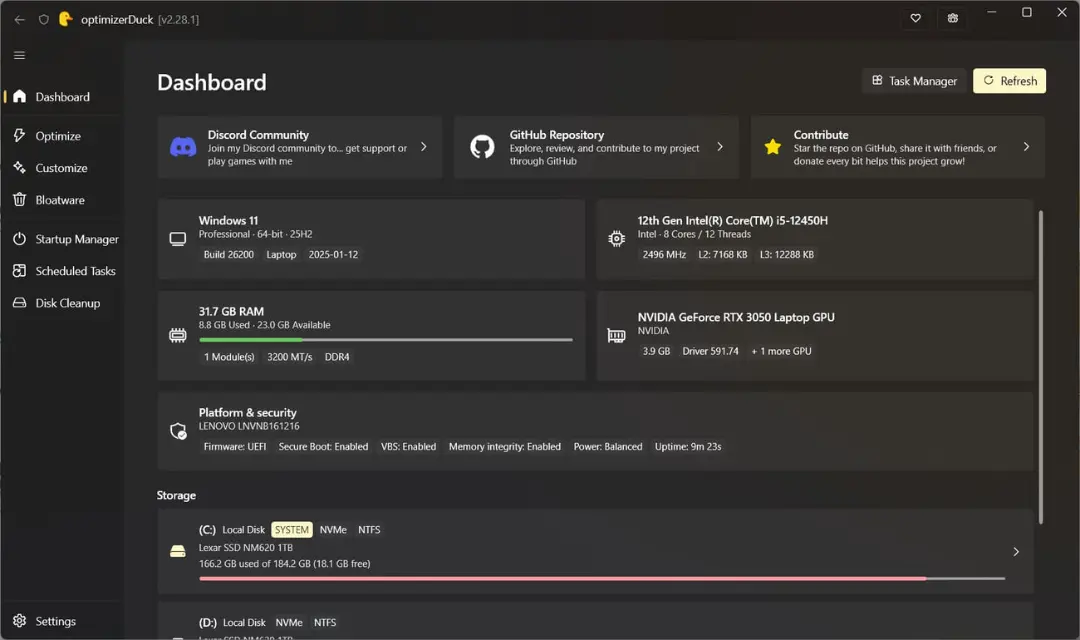Click the Platform & security shield icon
The height and width of the screenshot is (640, 1080).
point(178,431)
